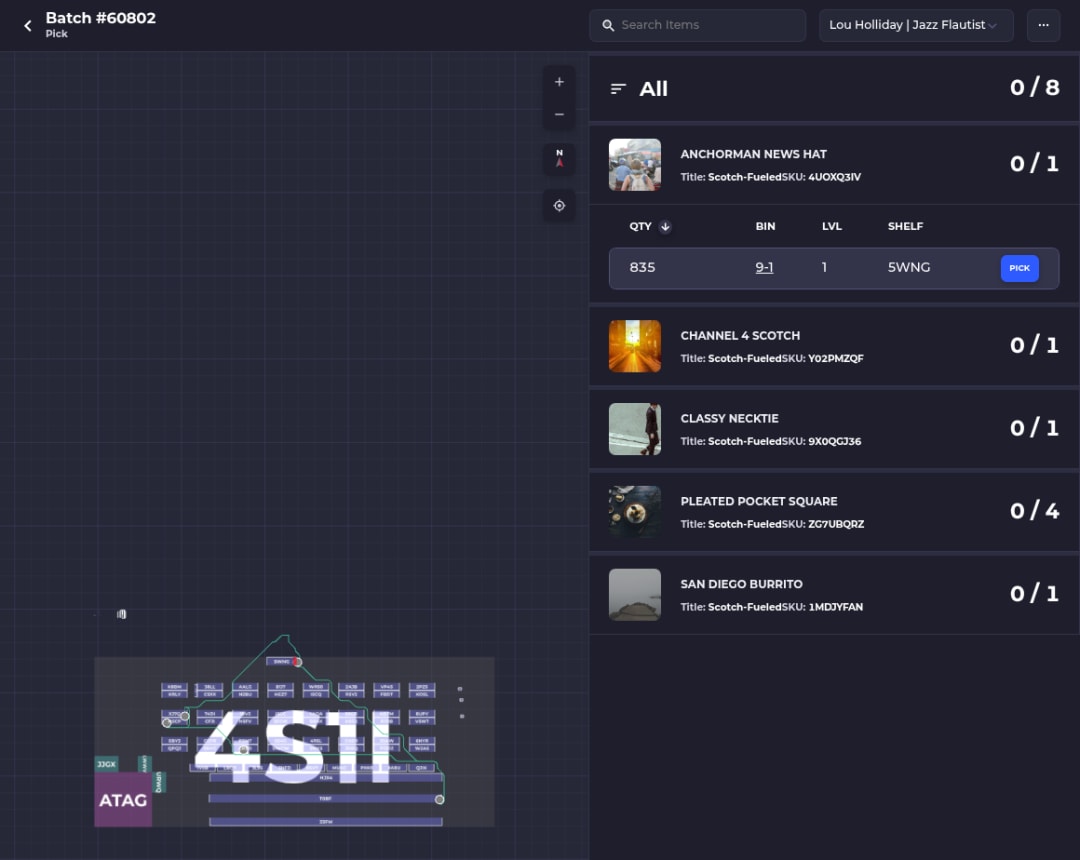
Task: Click the 0 / 8 total pick count
Action: coord(1034,87)
